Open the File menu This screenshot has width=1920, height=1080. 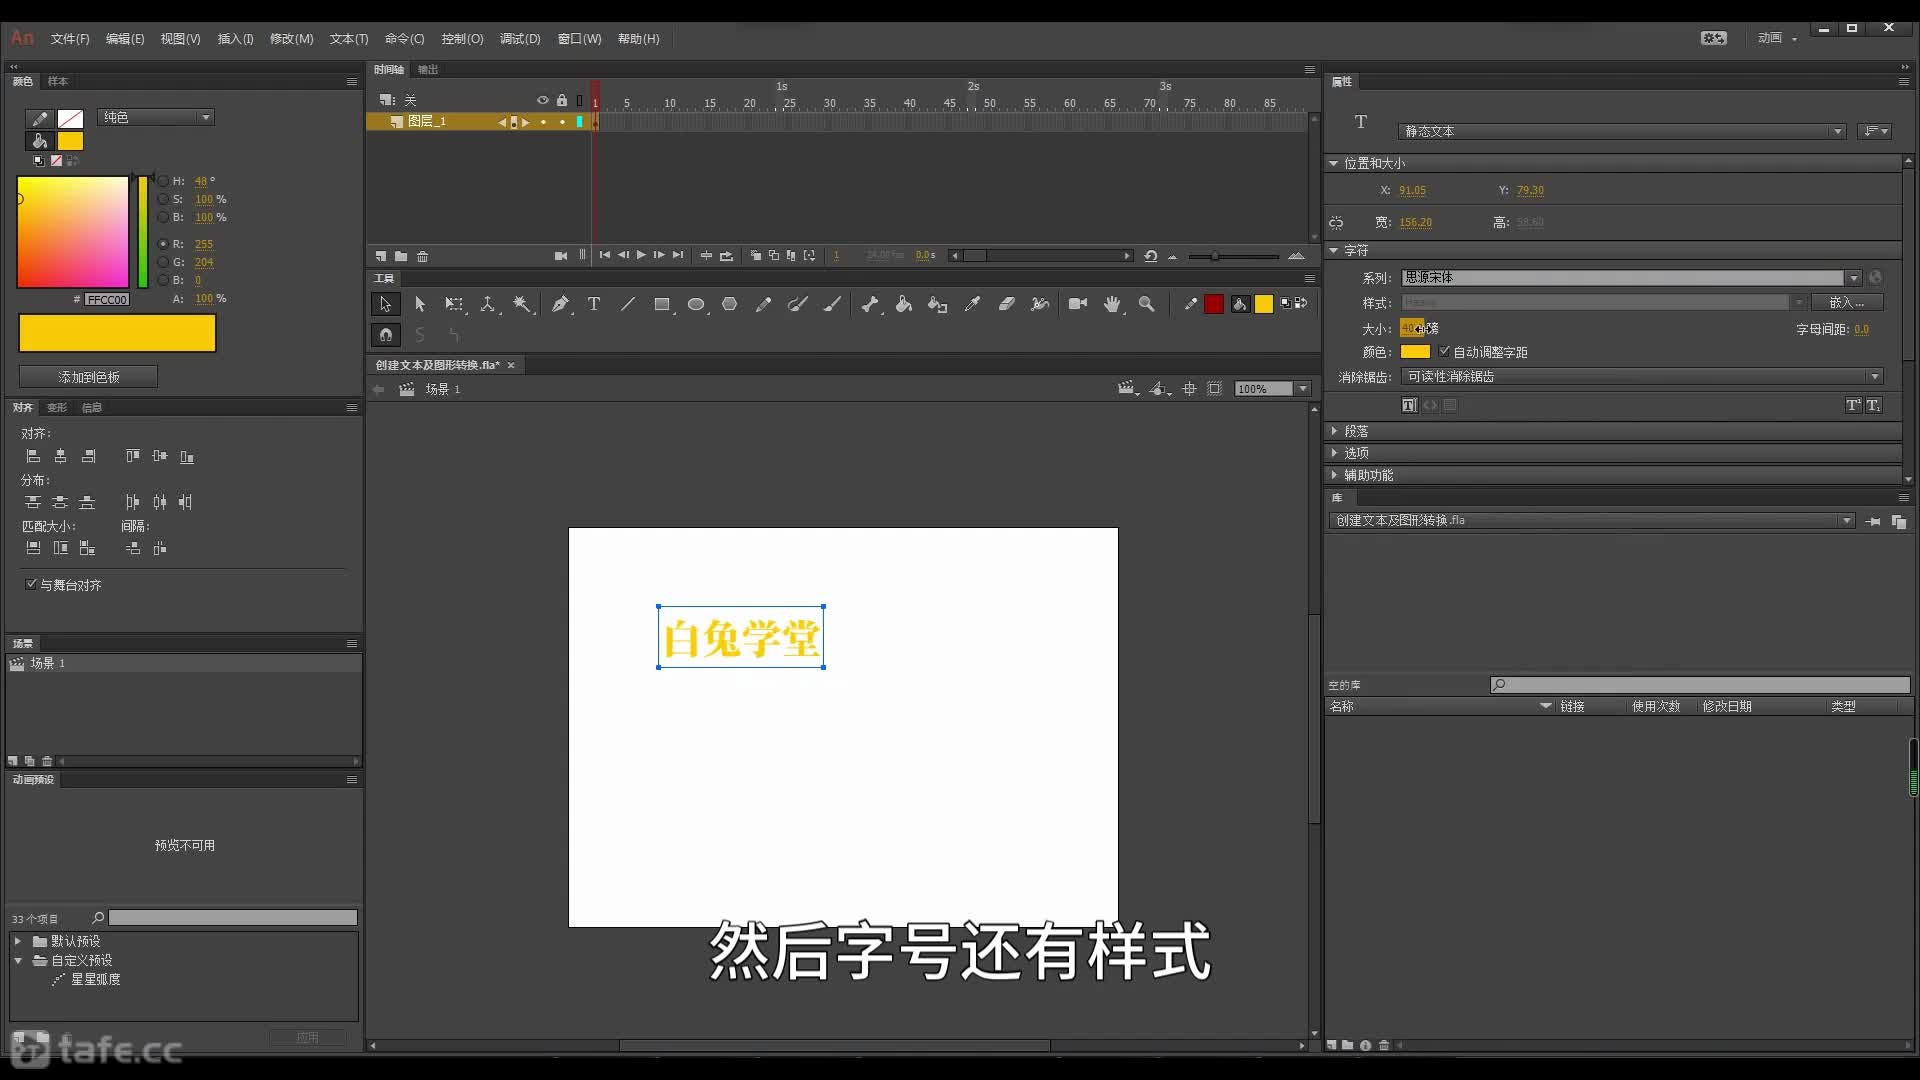70,39
